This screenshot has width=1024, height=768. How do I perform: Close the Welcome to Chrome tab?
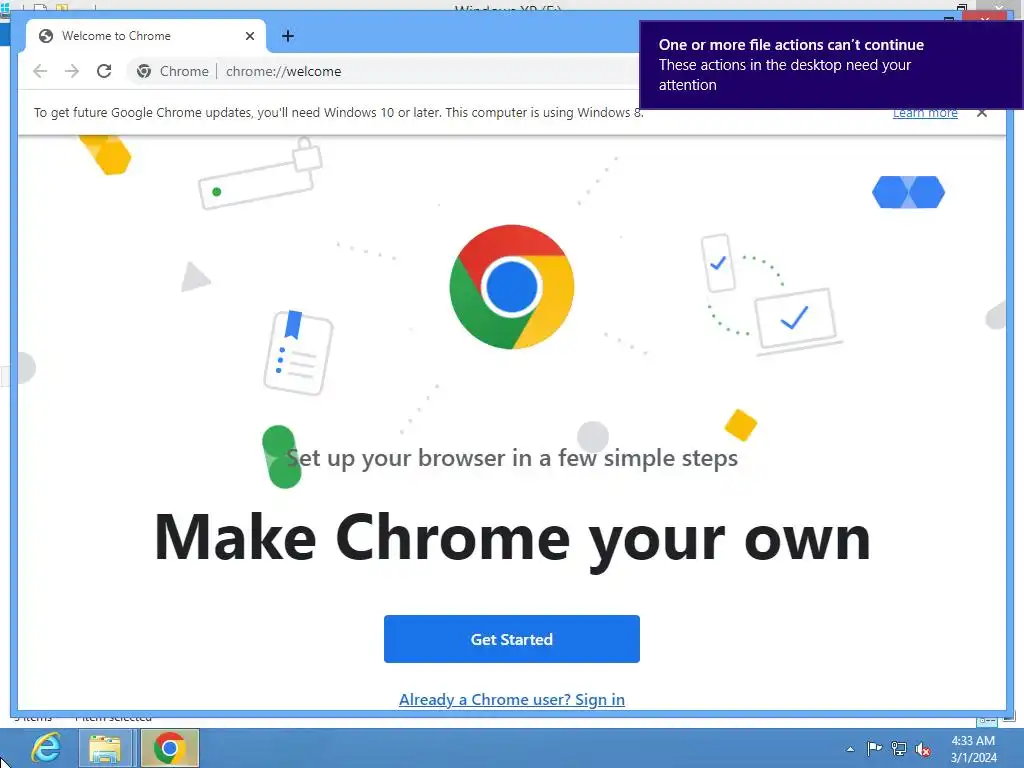[249, 36]
